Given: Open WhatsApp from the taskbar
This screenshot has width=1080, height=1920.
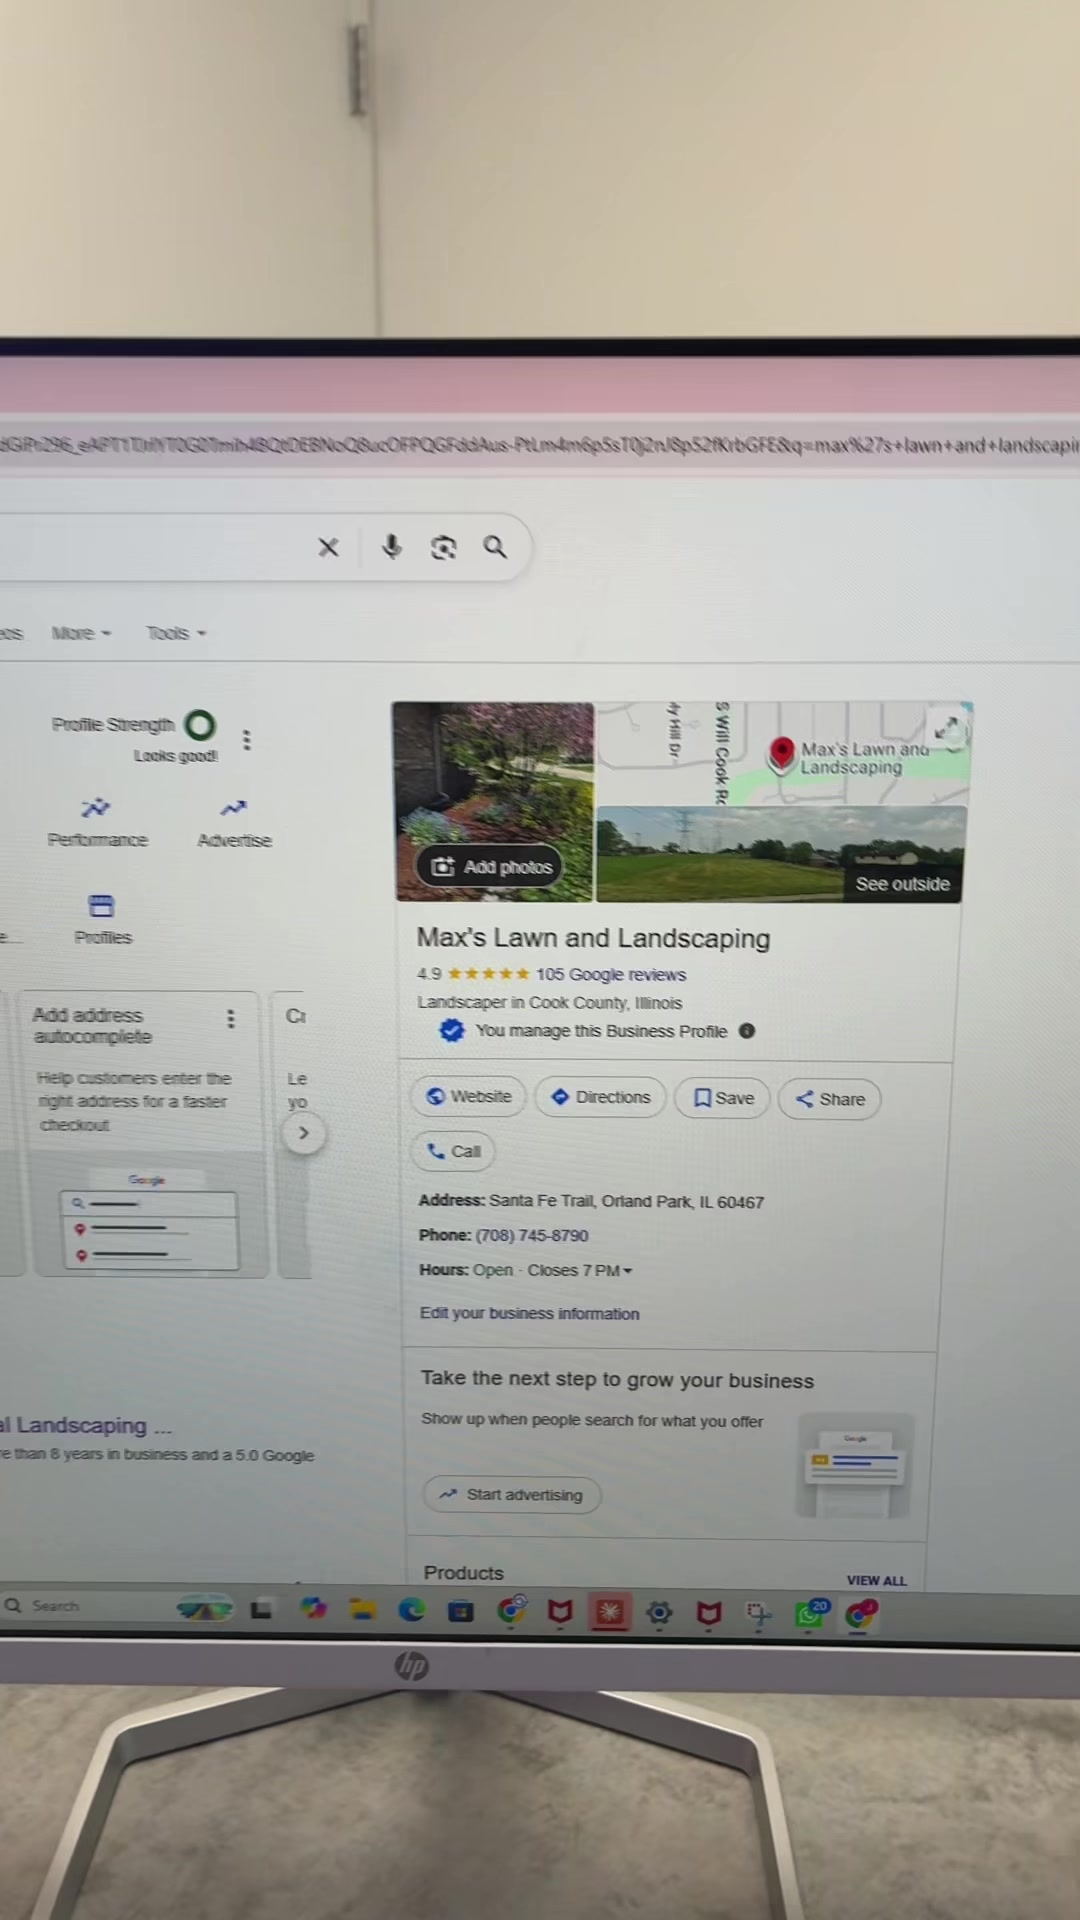Looking at the screenshot, I should coord(809,1613).
